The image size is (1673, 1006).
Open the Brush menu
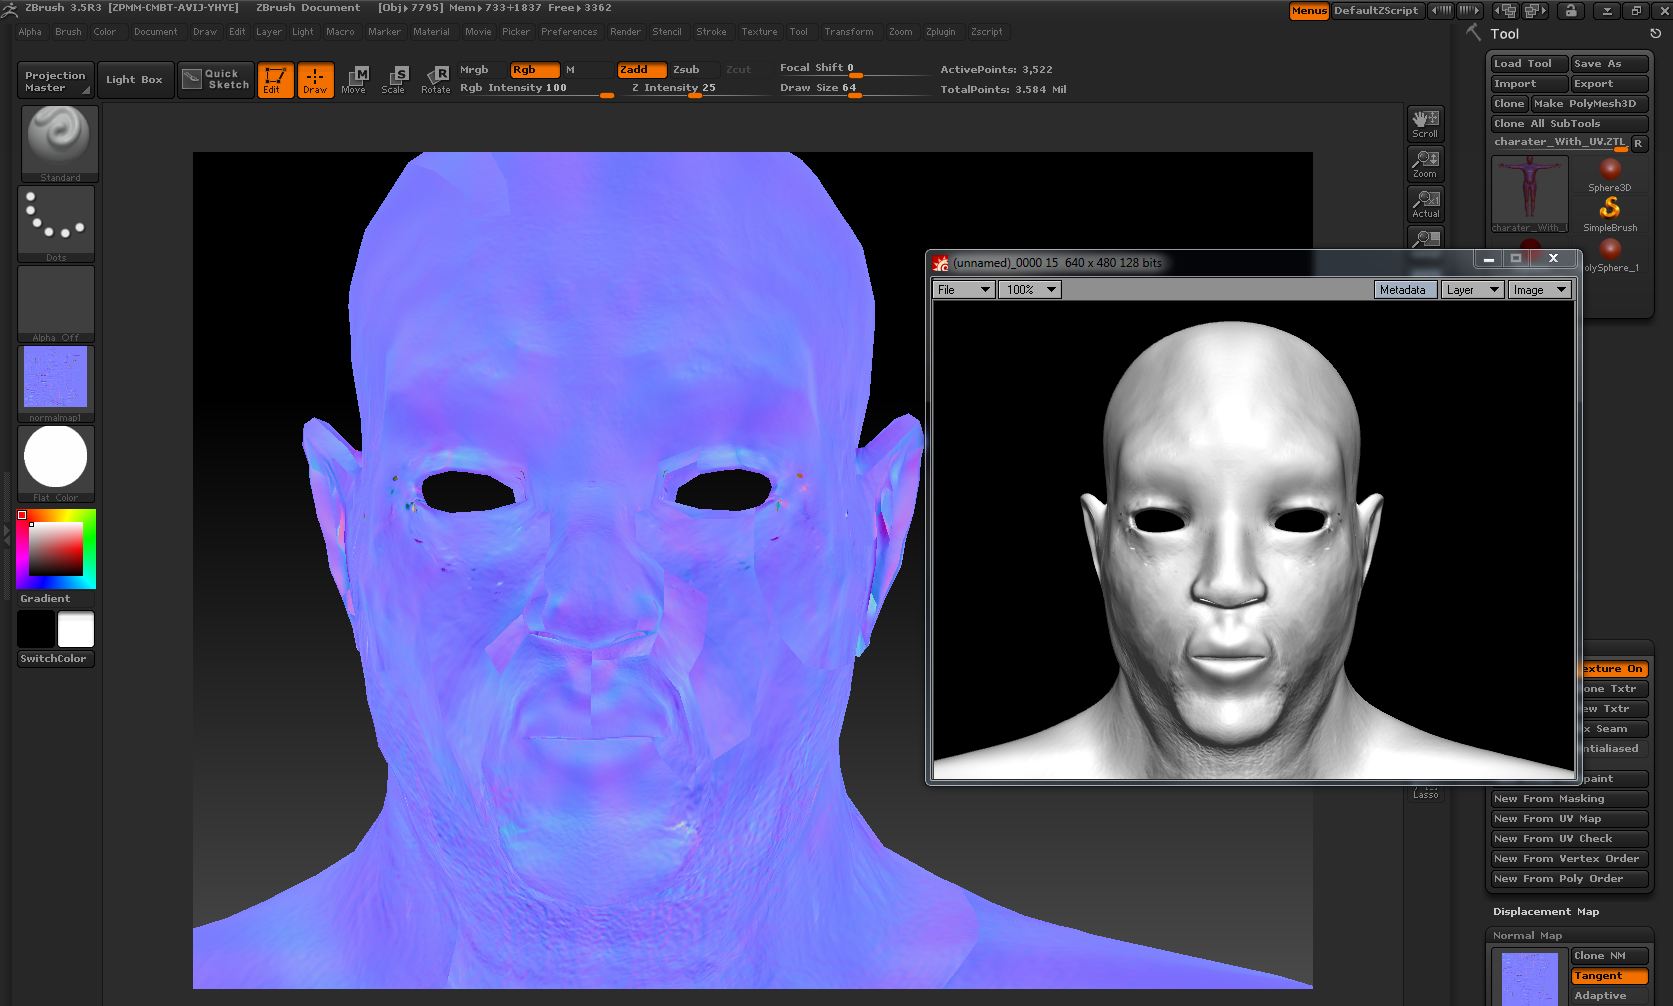coord(68,32)
